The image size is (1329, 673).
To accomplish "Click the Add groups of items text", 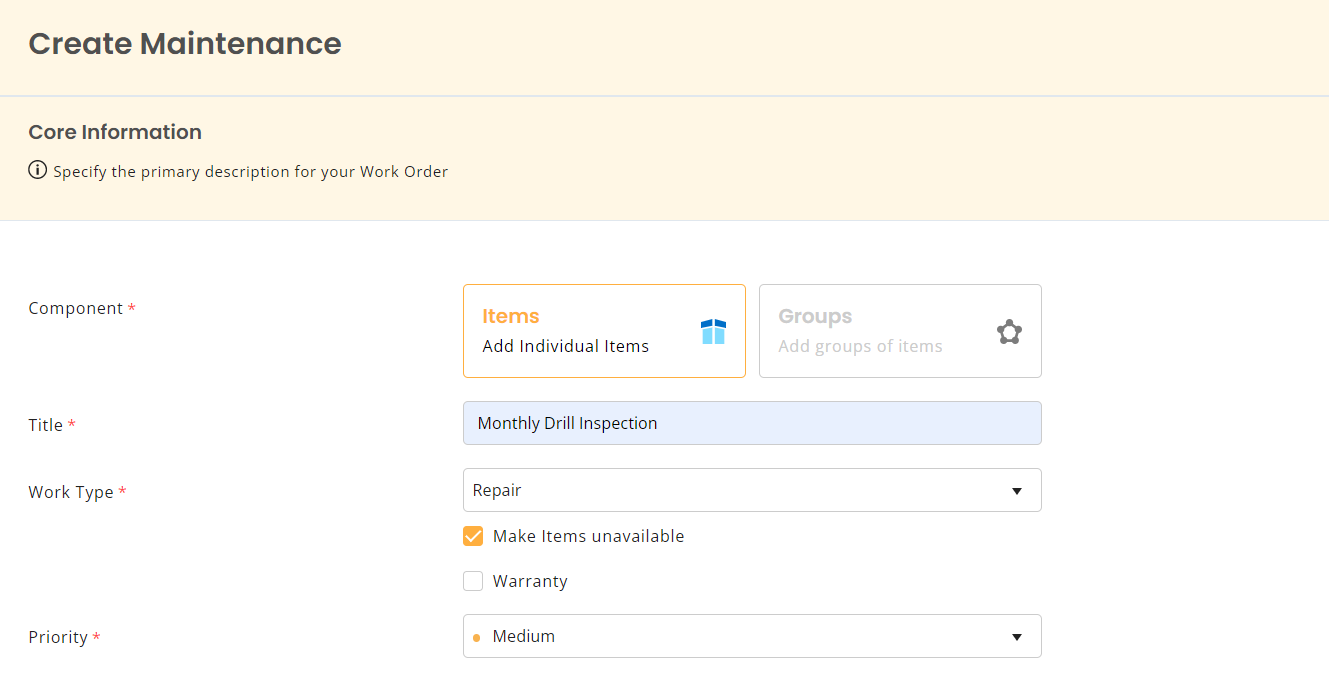I will tap(860, 346).
